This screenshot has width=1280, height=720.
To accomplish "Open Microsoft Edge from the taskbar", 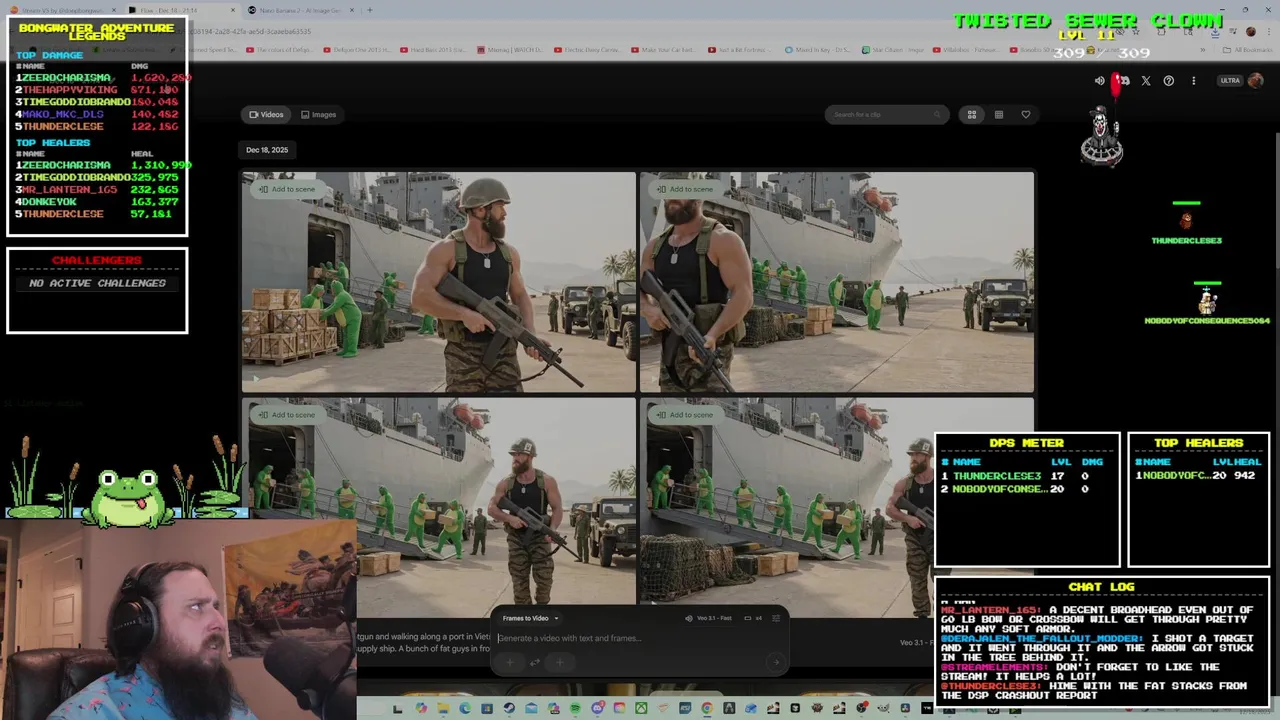I will pos(465,708).
